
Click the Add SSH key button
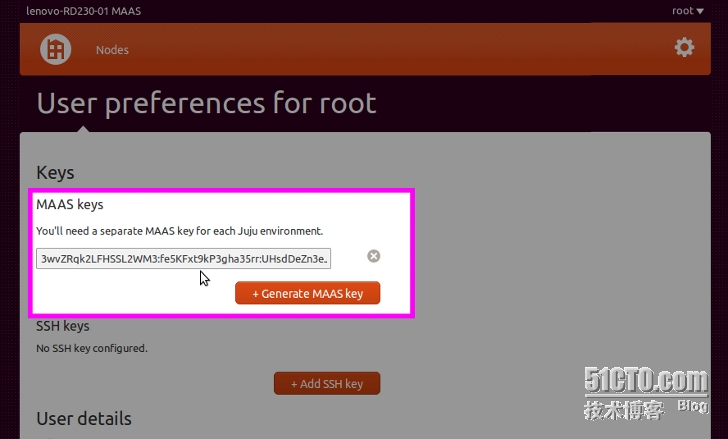click(327, 384)
